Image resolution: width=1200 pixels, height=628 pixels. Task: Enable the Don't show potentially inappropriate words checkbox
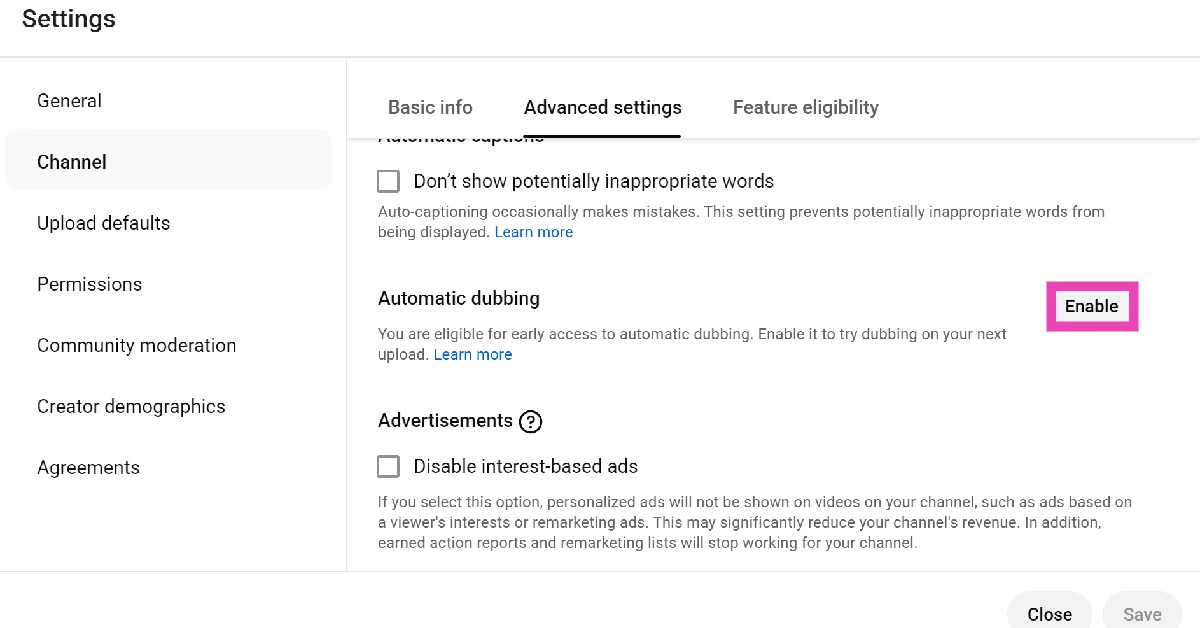388,181
